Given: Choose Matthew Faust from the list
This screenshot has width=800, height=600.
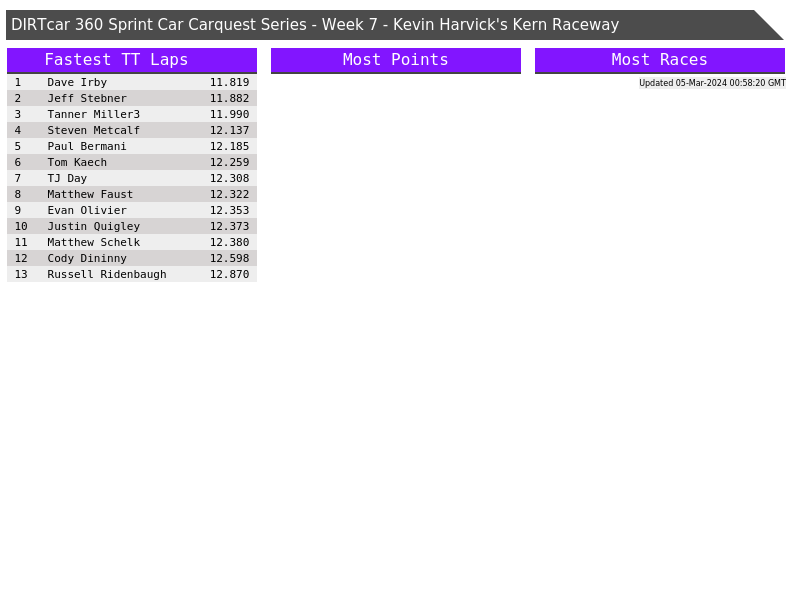Looking at the screenshot, I should click(x=90, y=195).
